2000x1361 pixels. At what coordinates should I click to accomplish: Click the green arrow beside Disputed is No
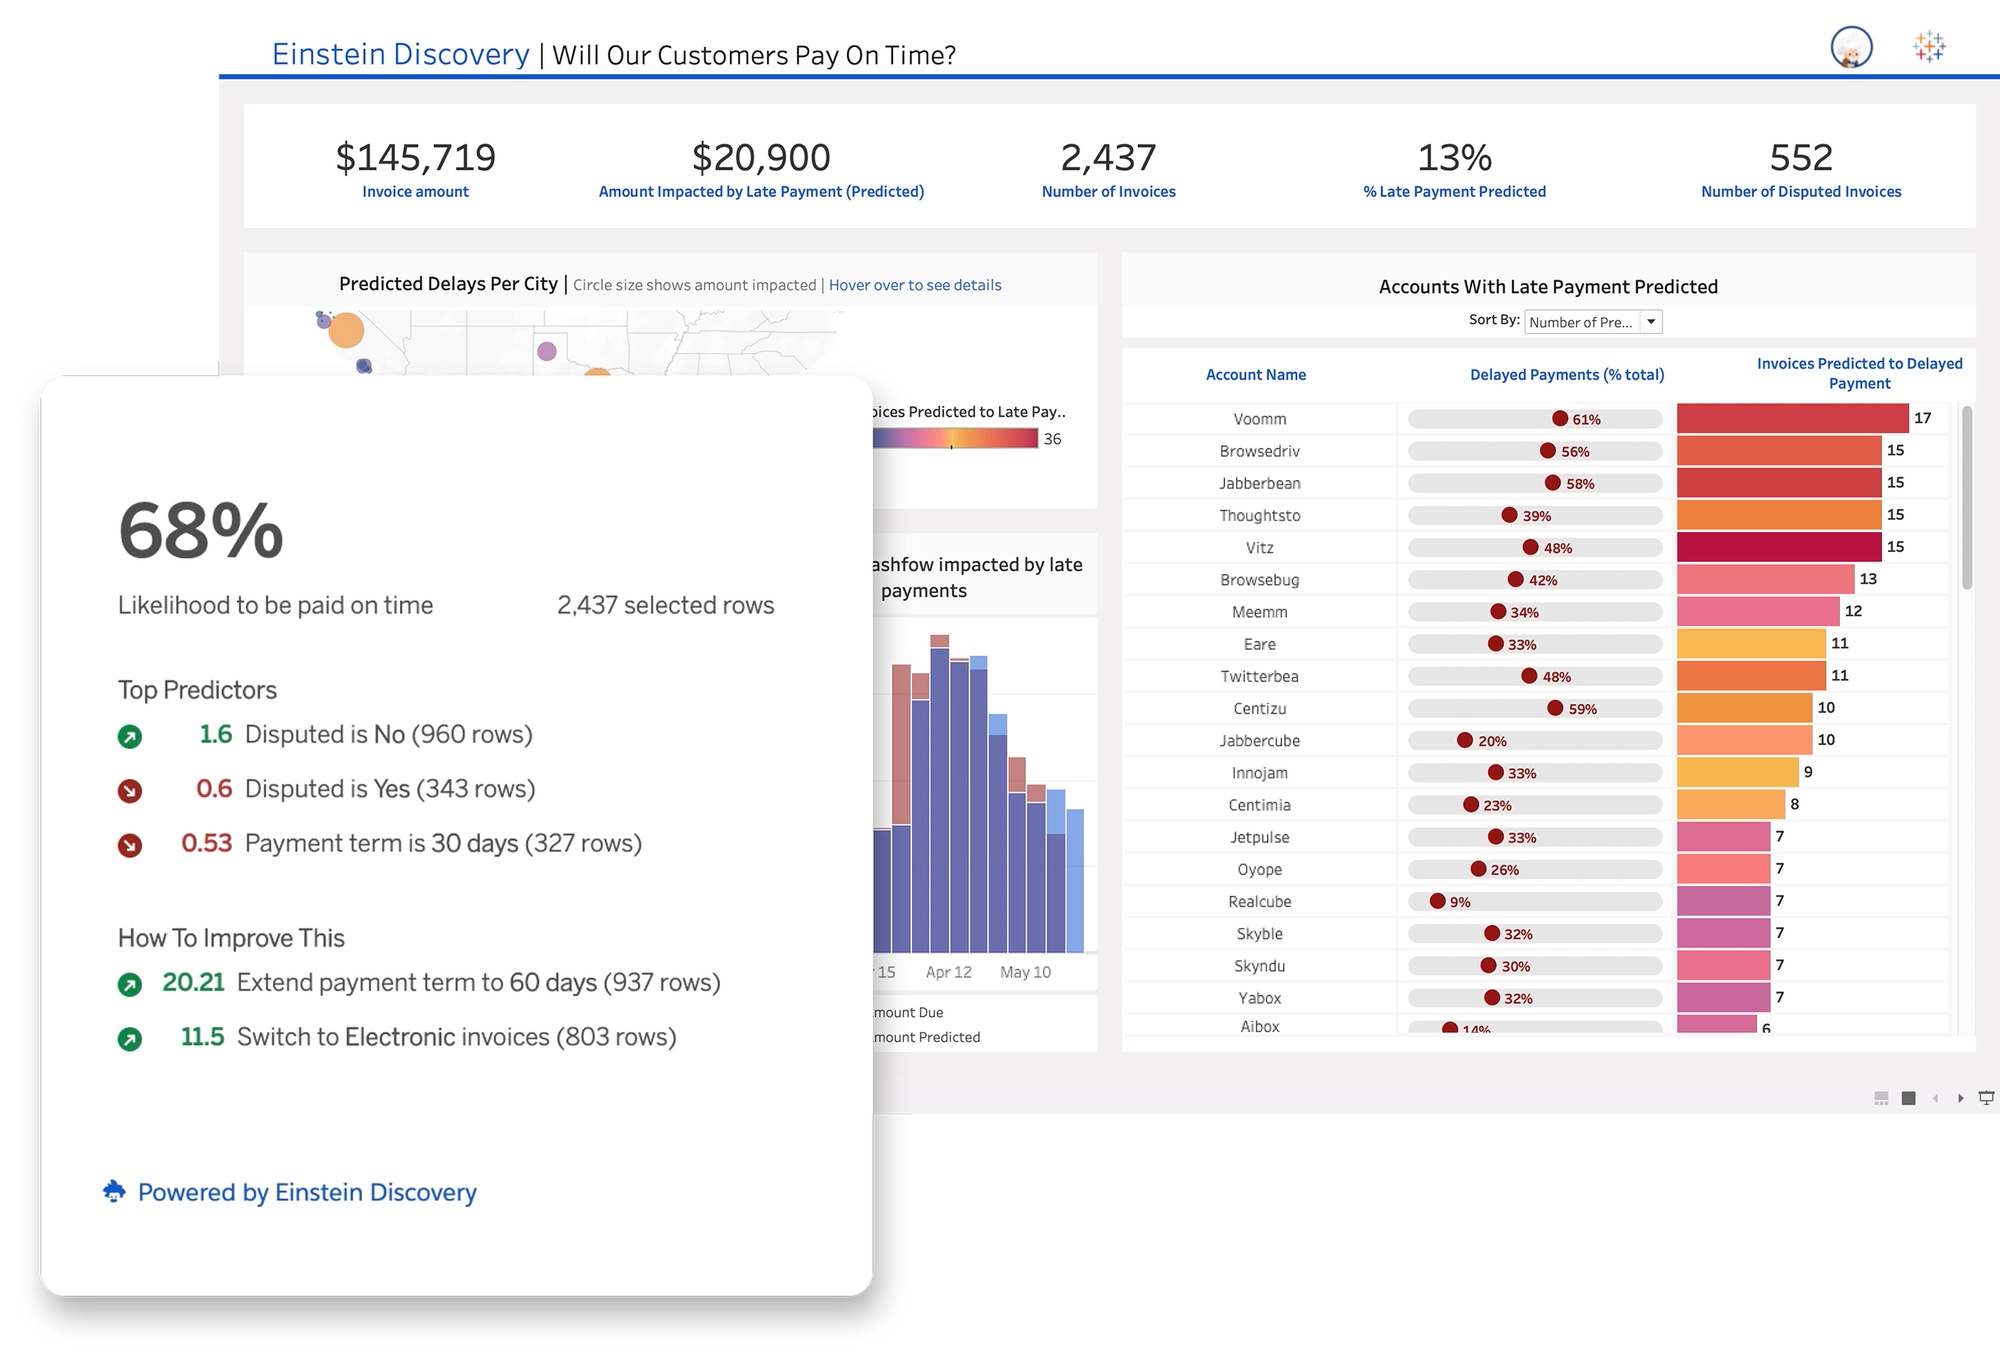130,735
